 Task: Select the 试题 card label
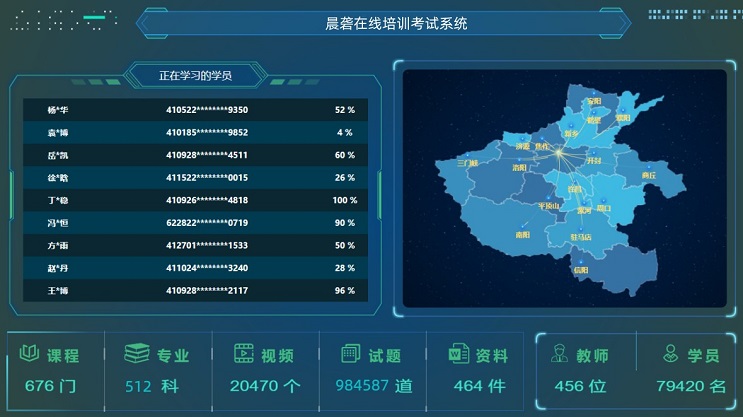pyautogui.click(x=385, y=356)
